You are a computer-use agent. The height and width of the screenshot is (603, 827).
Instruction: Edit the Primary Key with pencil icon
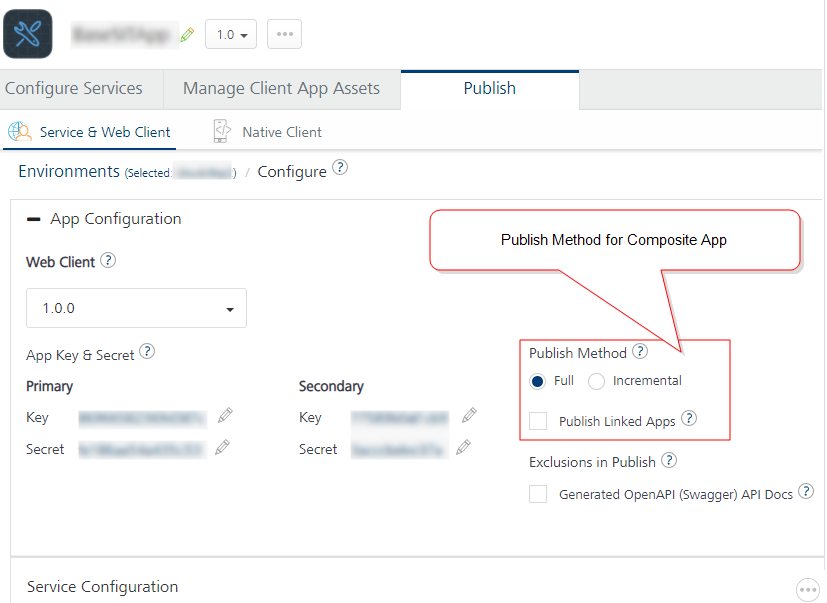tap(226, 415)
